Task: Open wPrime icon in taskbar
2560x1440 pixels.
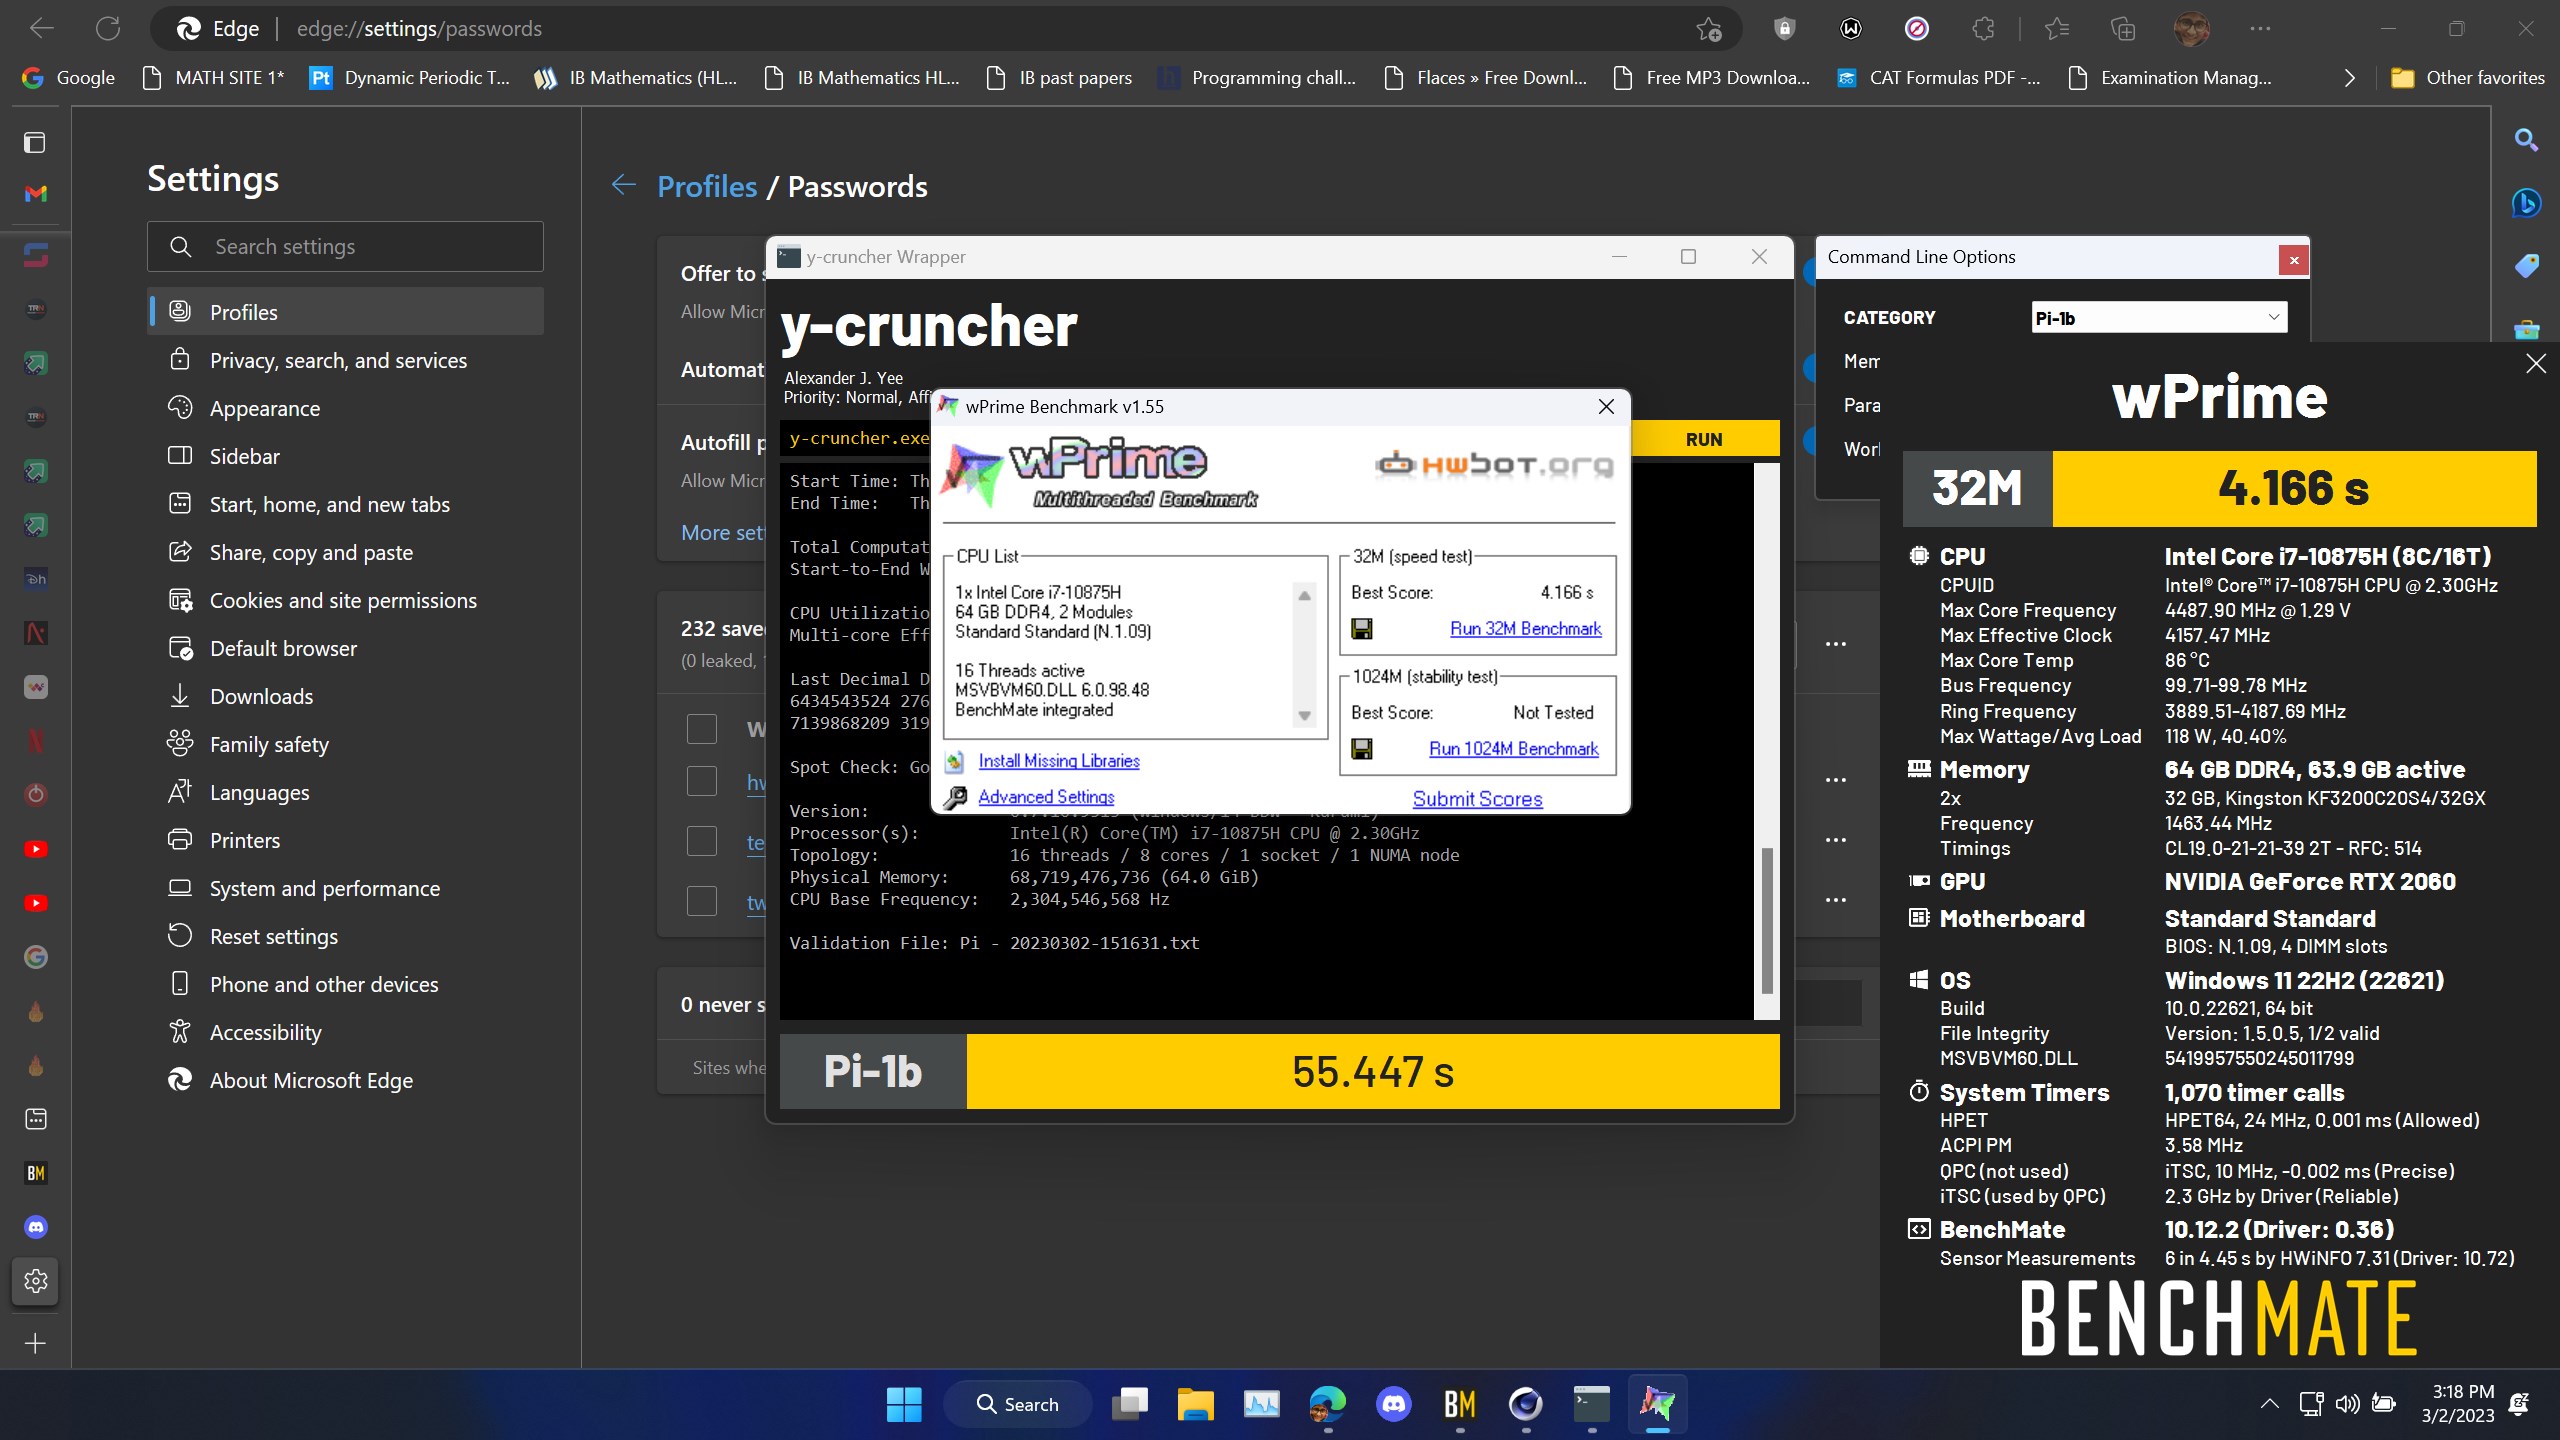Action: [1657, 1404]
